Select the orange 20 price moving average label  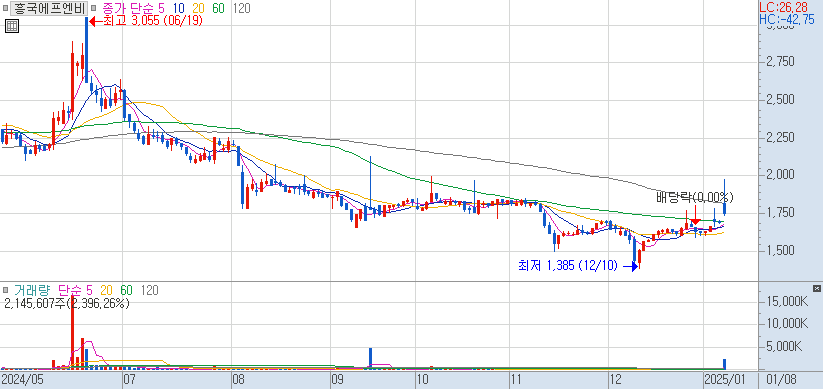tap(198, 8)
